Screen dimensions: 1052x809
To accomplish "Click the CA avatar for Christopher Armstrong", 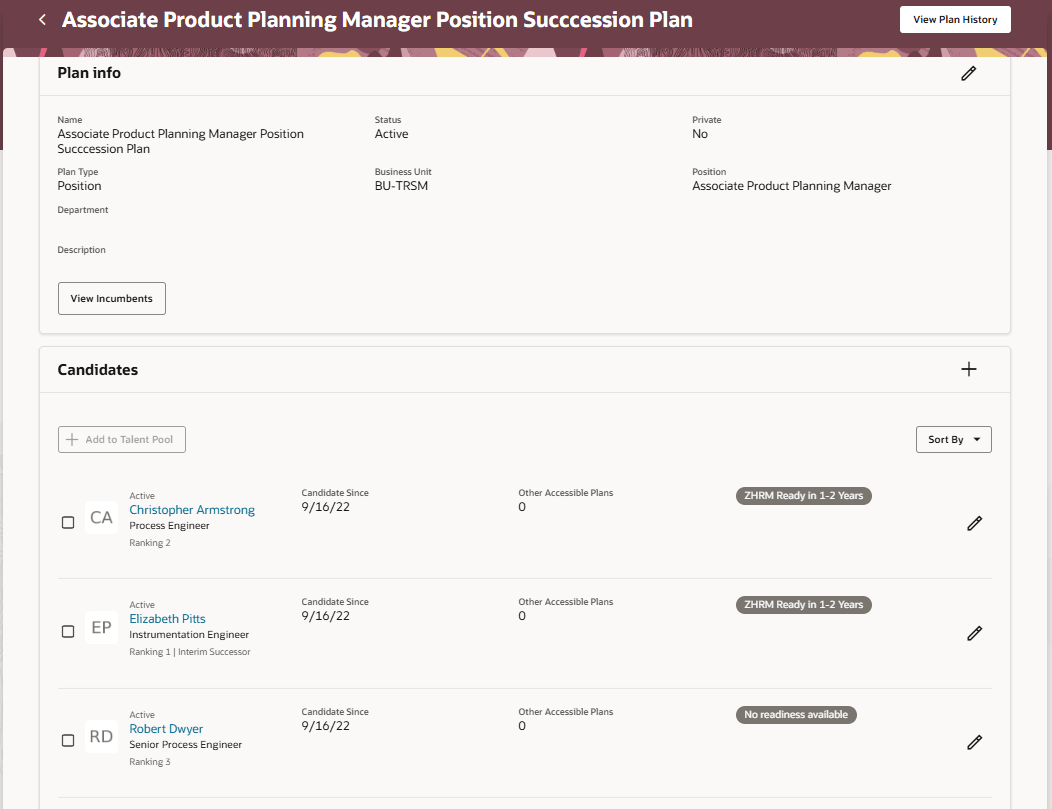I will coord(101,518).
